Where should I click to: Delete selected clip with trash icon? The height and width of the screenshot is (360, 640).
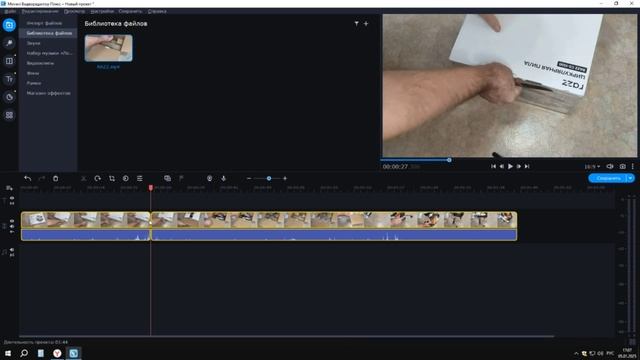56,178
